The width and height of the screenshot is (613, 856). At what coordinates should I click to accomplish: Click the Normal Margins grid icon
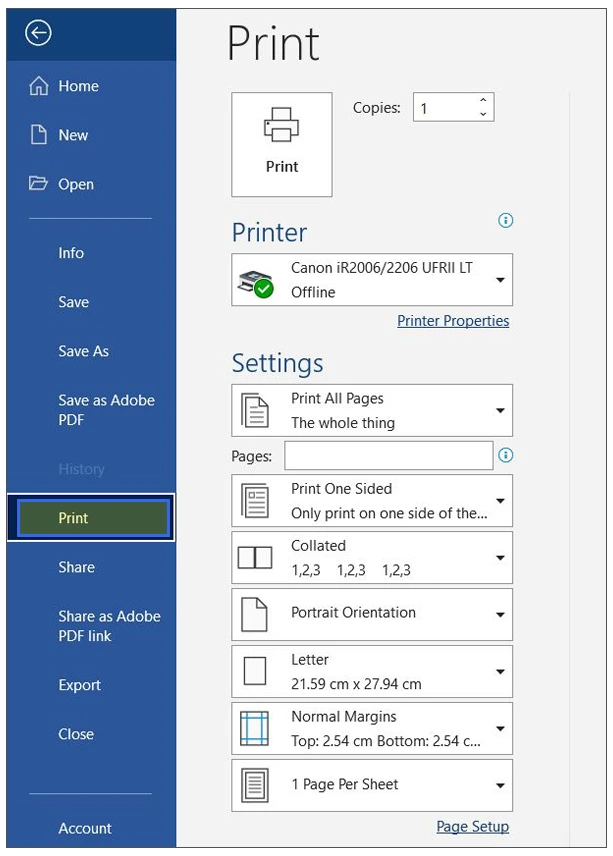click(x=254, y=728)
